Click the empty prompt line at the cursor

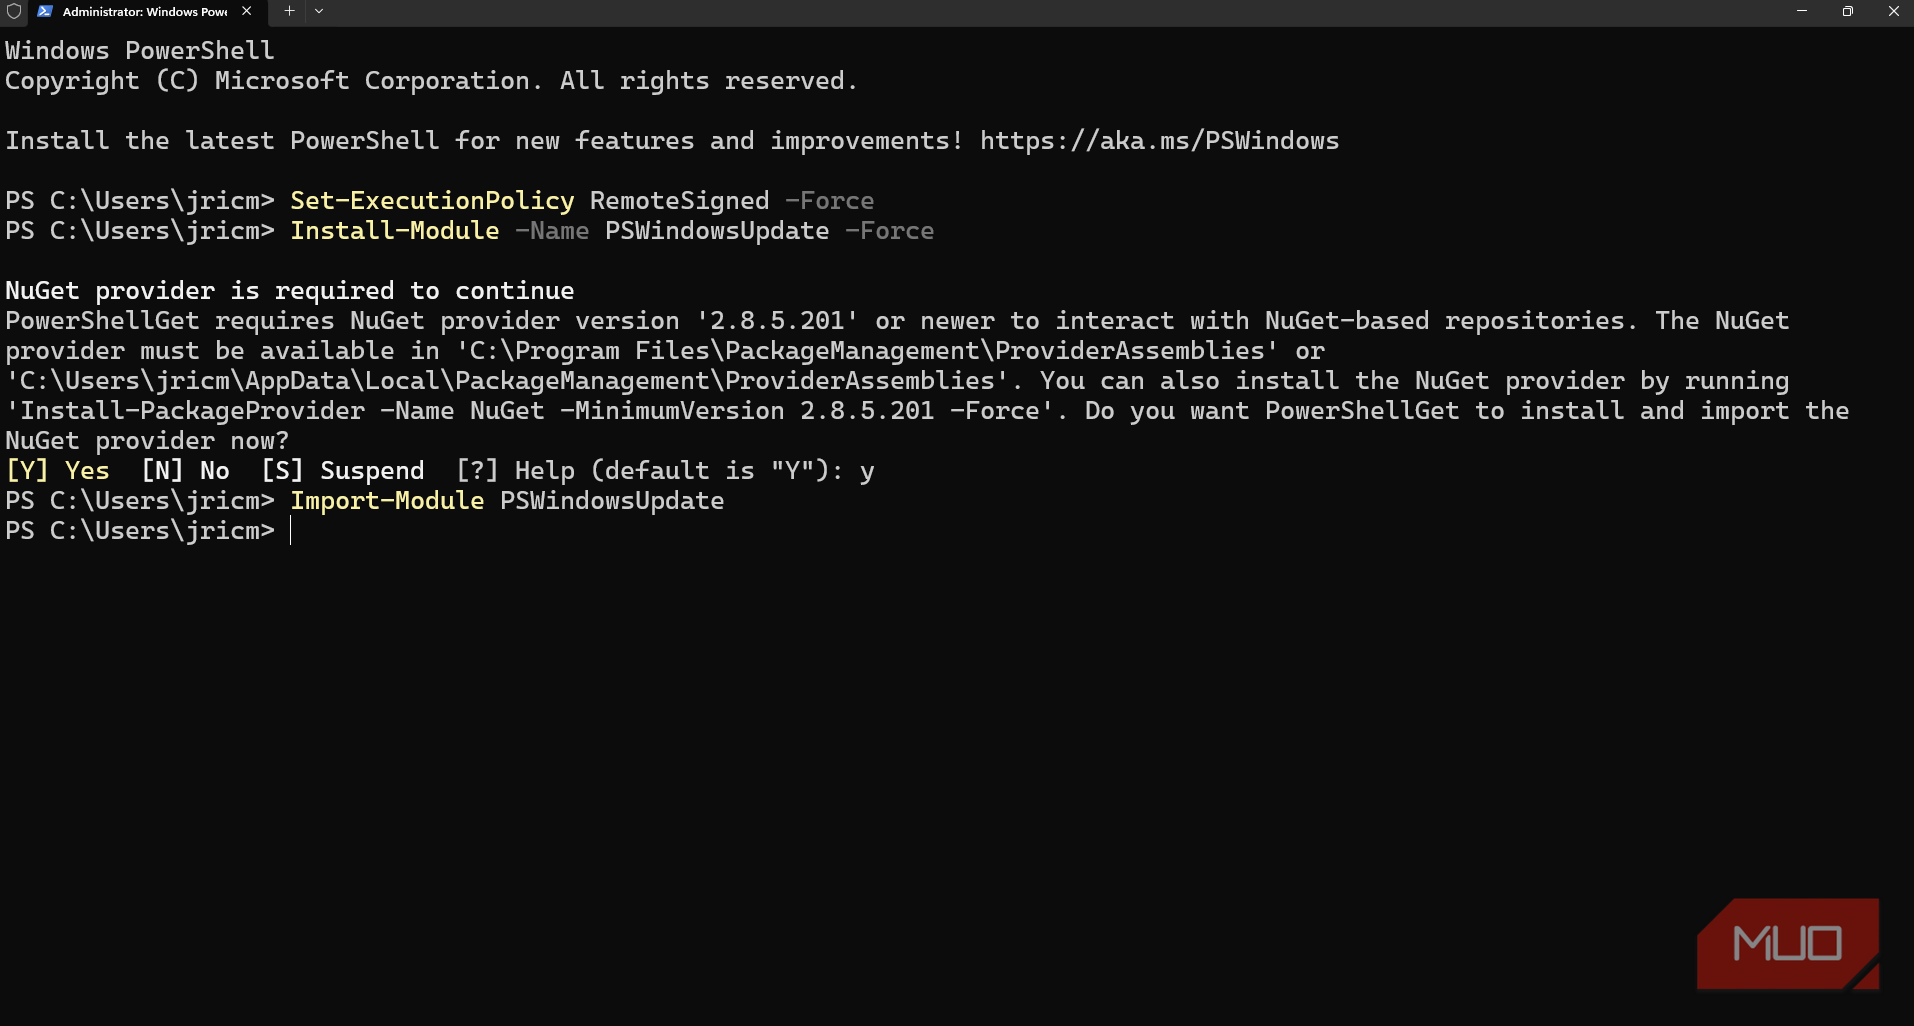[x=291, y=531]
